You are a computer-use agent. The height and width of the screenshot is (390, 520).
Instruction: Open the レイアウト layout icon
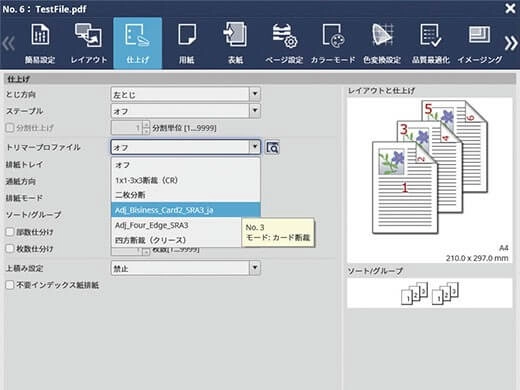(89, 43)
